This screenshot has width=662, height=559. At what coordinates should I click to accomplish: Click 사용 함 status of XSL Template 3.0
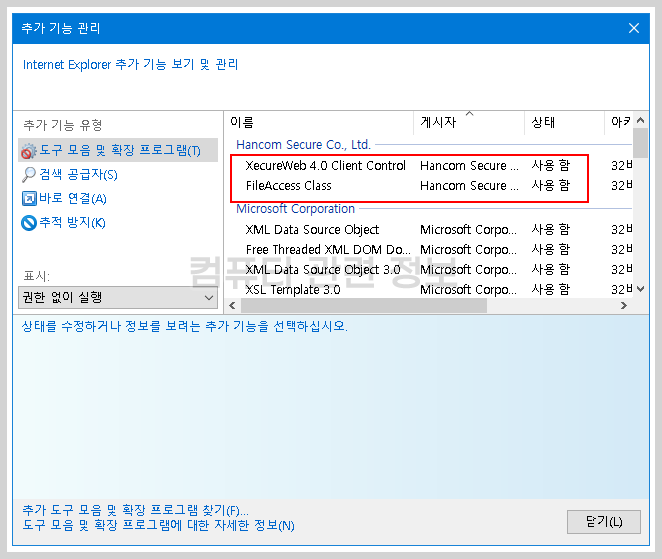551,290
